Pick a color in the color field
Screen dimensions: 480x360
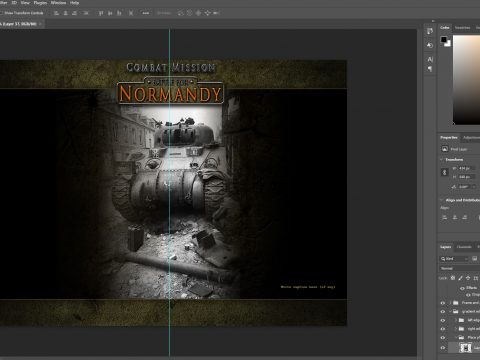tap(466, 80)
